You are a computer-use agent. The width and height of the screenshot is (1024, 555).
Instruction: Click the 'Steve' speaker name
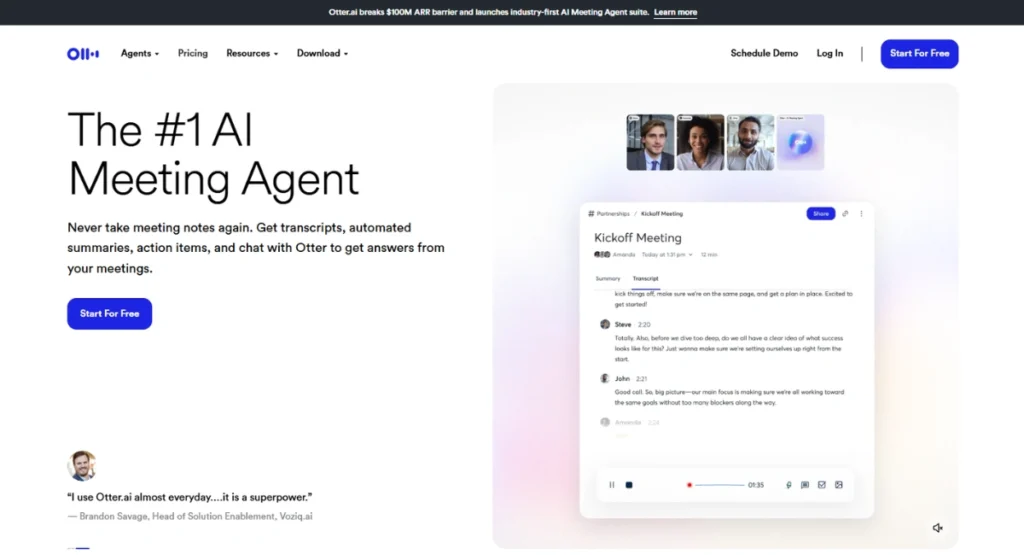[622, 325]
